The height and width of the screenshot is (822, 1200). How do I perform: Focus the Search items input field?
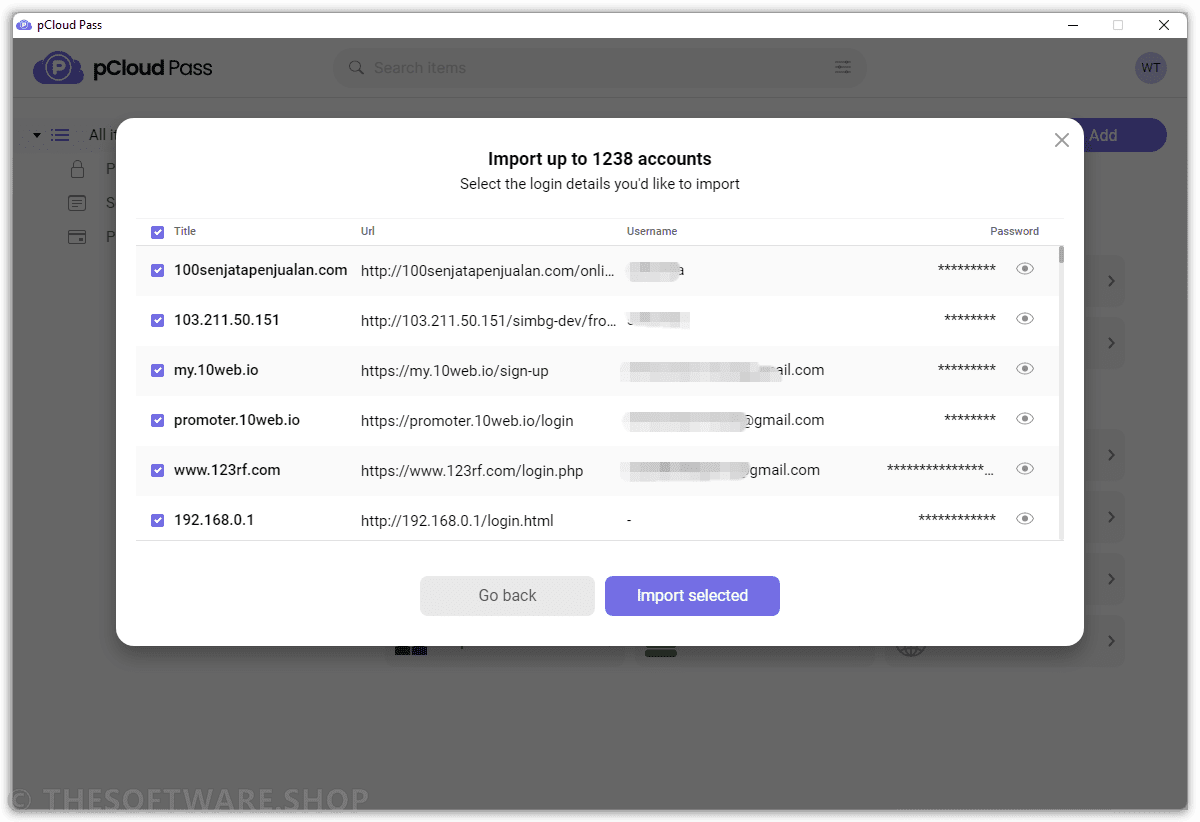(x=600, y=68)
